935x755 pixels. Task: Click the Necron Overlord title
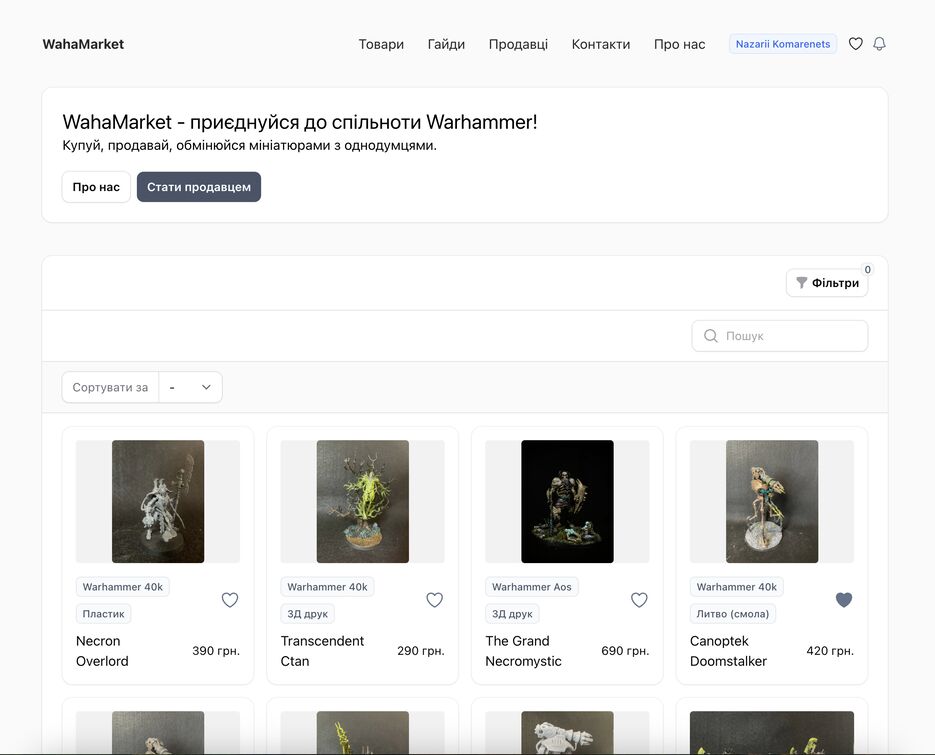(102, 651)
